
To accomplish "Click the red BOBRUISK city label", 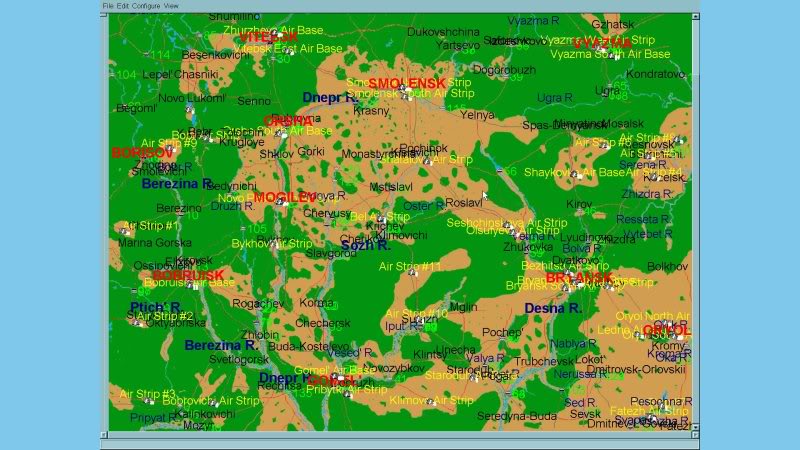I will point(189,276).
